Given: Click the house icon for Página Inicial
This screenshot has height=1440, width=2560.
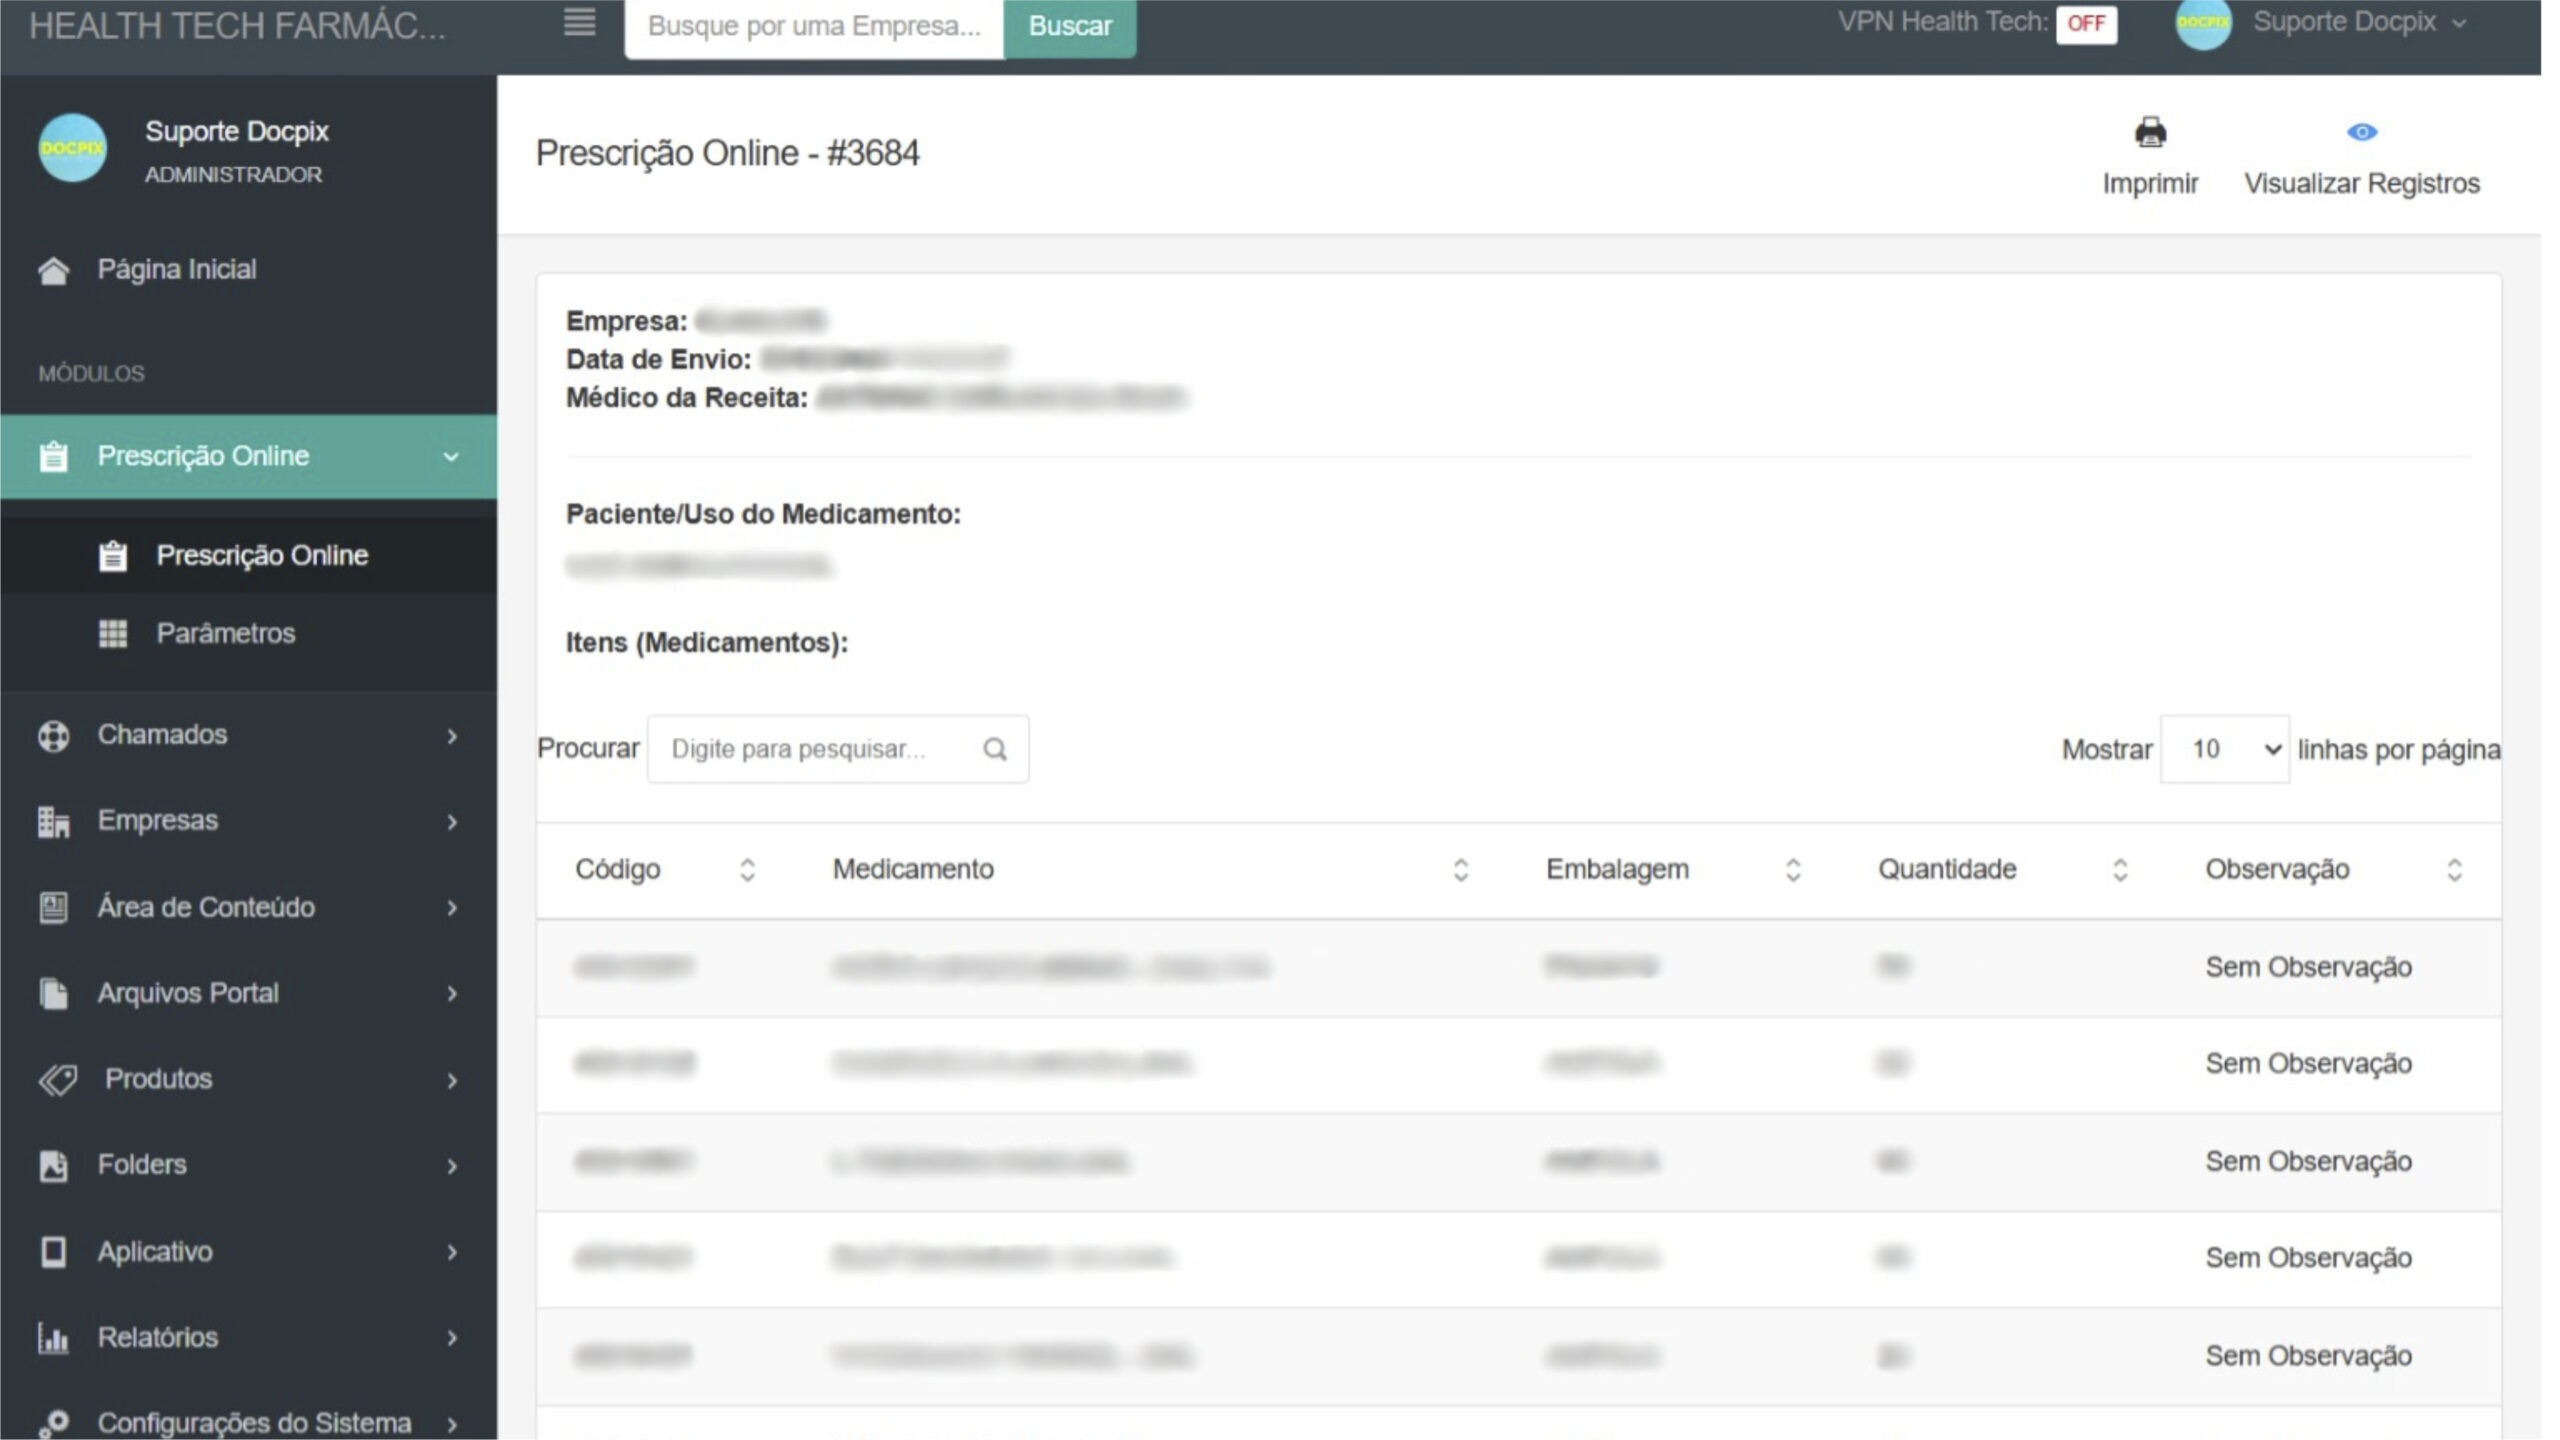Looking at the screenshot, I should 53,270.
